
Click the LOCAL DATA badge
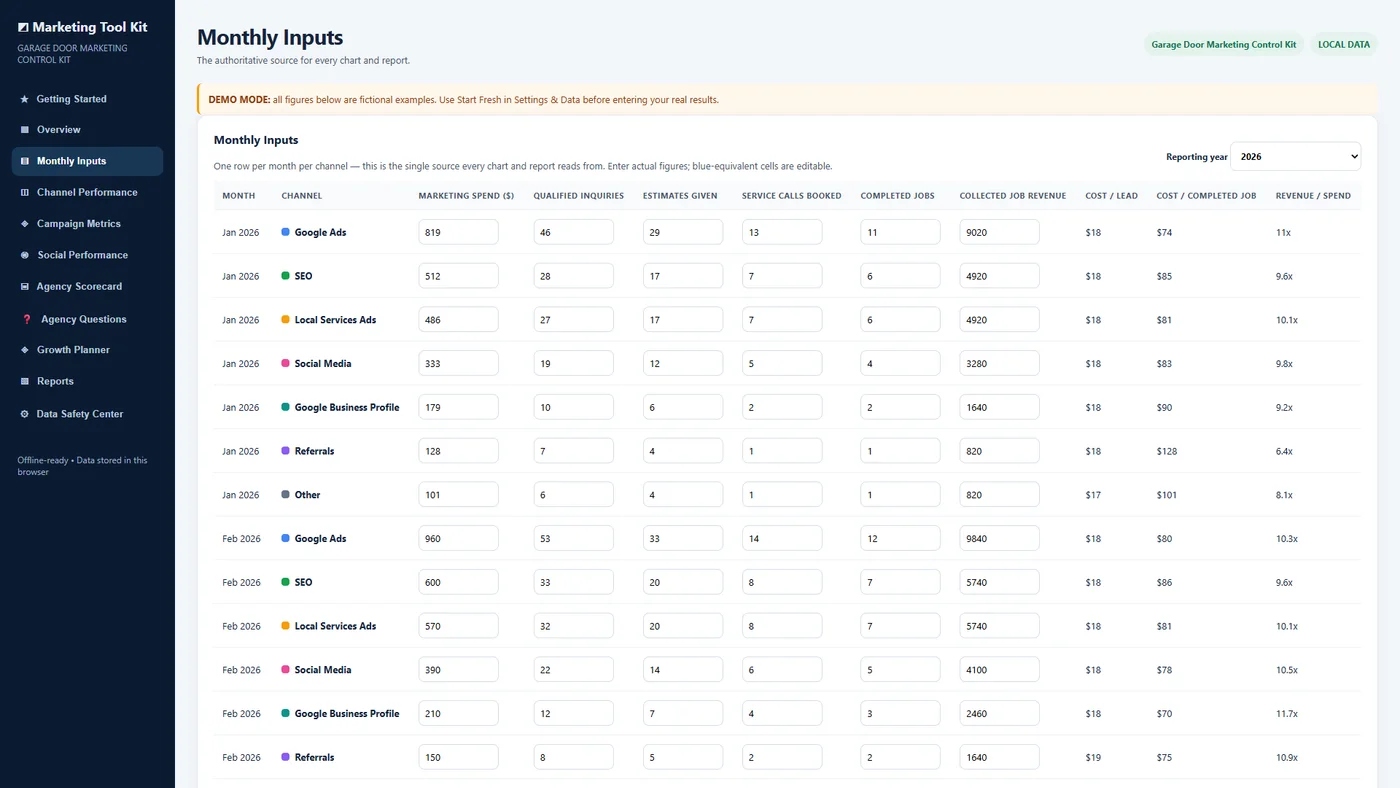pyautogui.click(x=1344, y=45)
